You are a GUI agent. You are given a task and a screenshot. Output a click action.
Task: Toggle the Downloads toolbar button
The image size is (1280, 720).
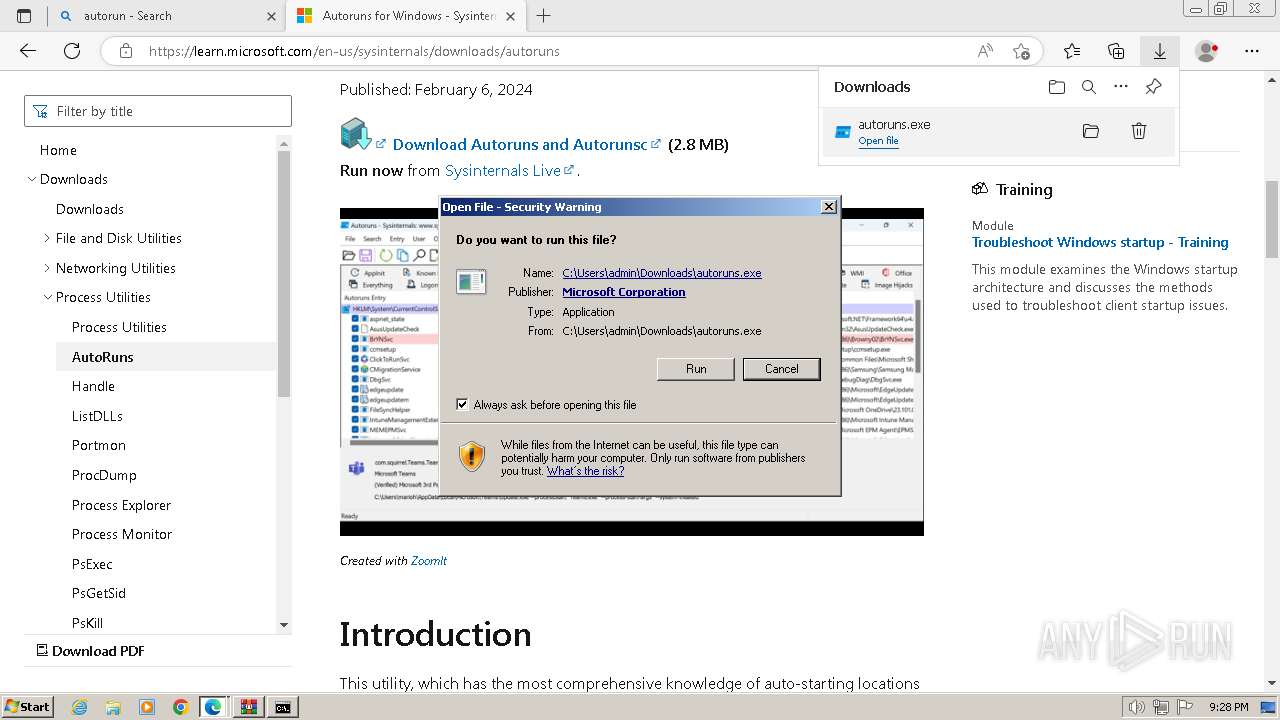[x=1159, y=51]
